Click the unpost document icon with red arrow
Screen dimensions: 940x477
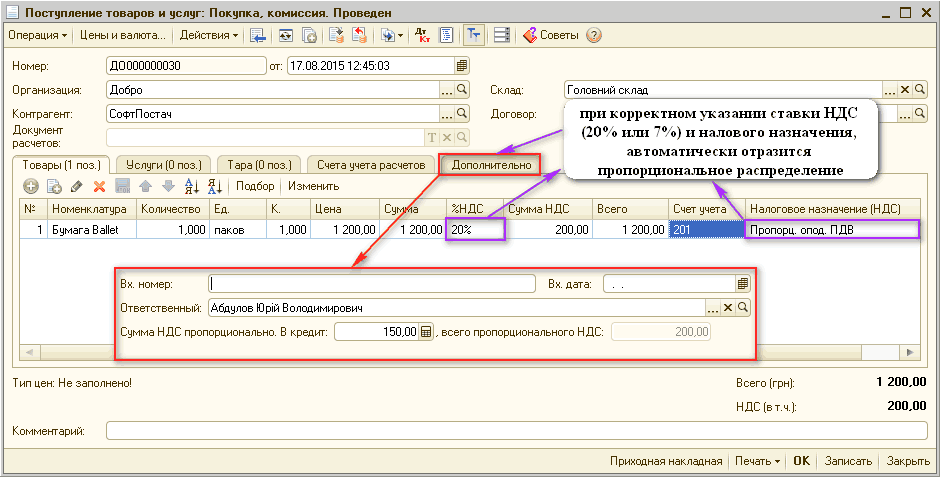pos(359,35)
